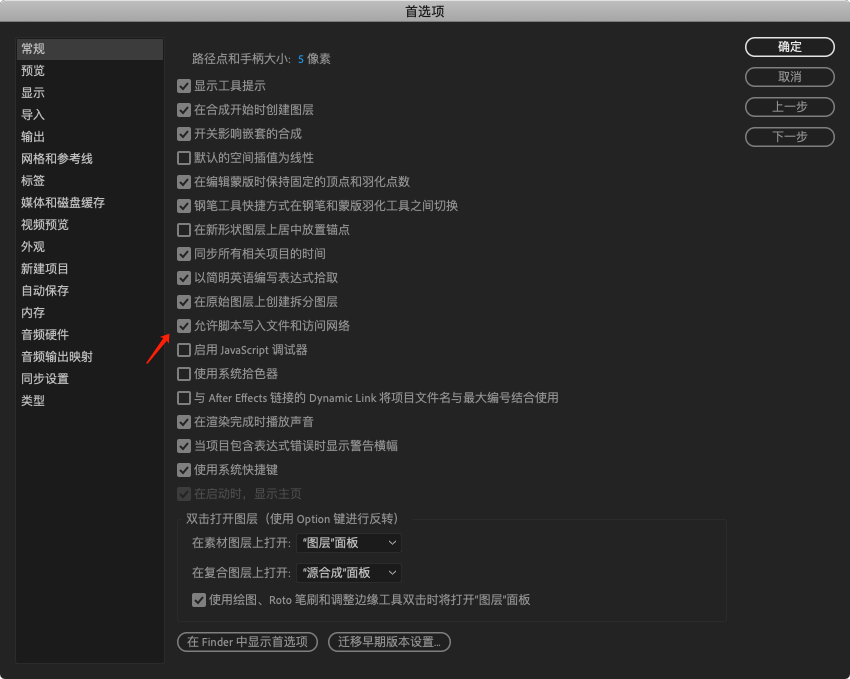Enable Dynamic Link 项目文件名 checkbox
This screenshot has height=679, width=850.
184,398
